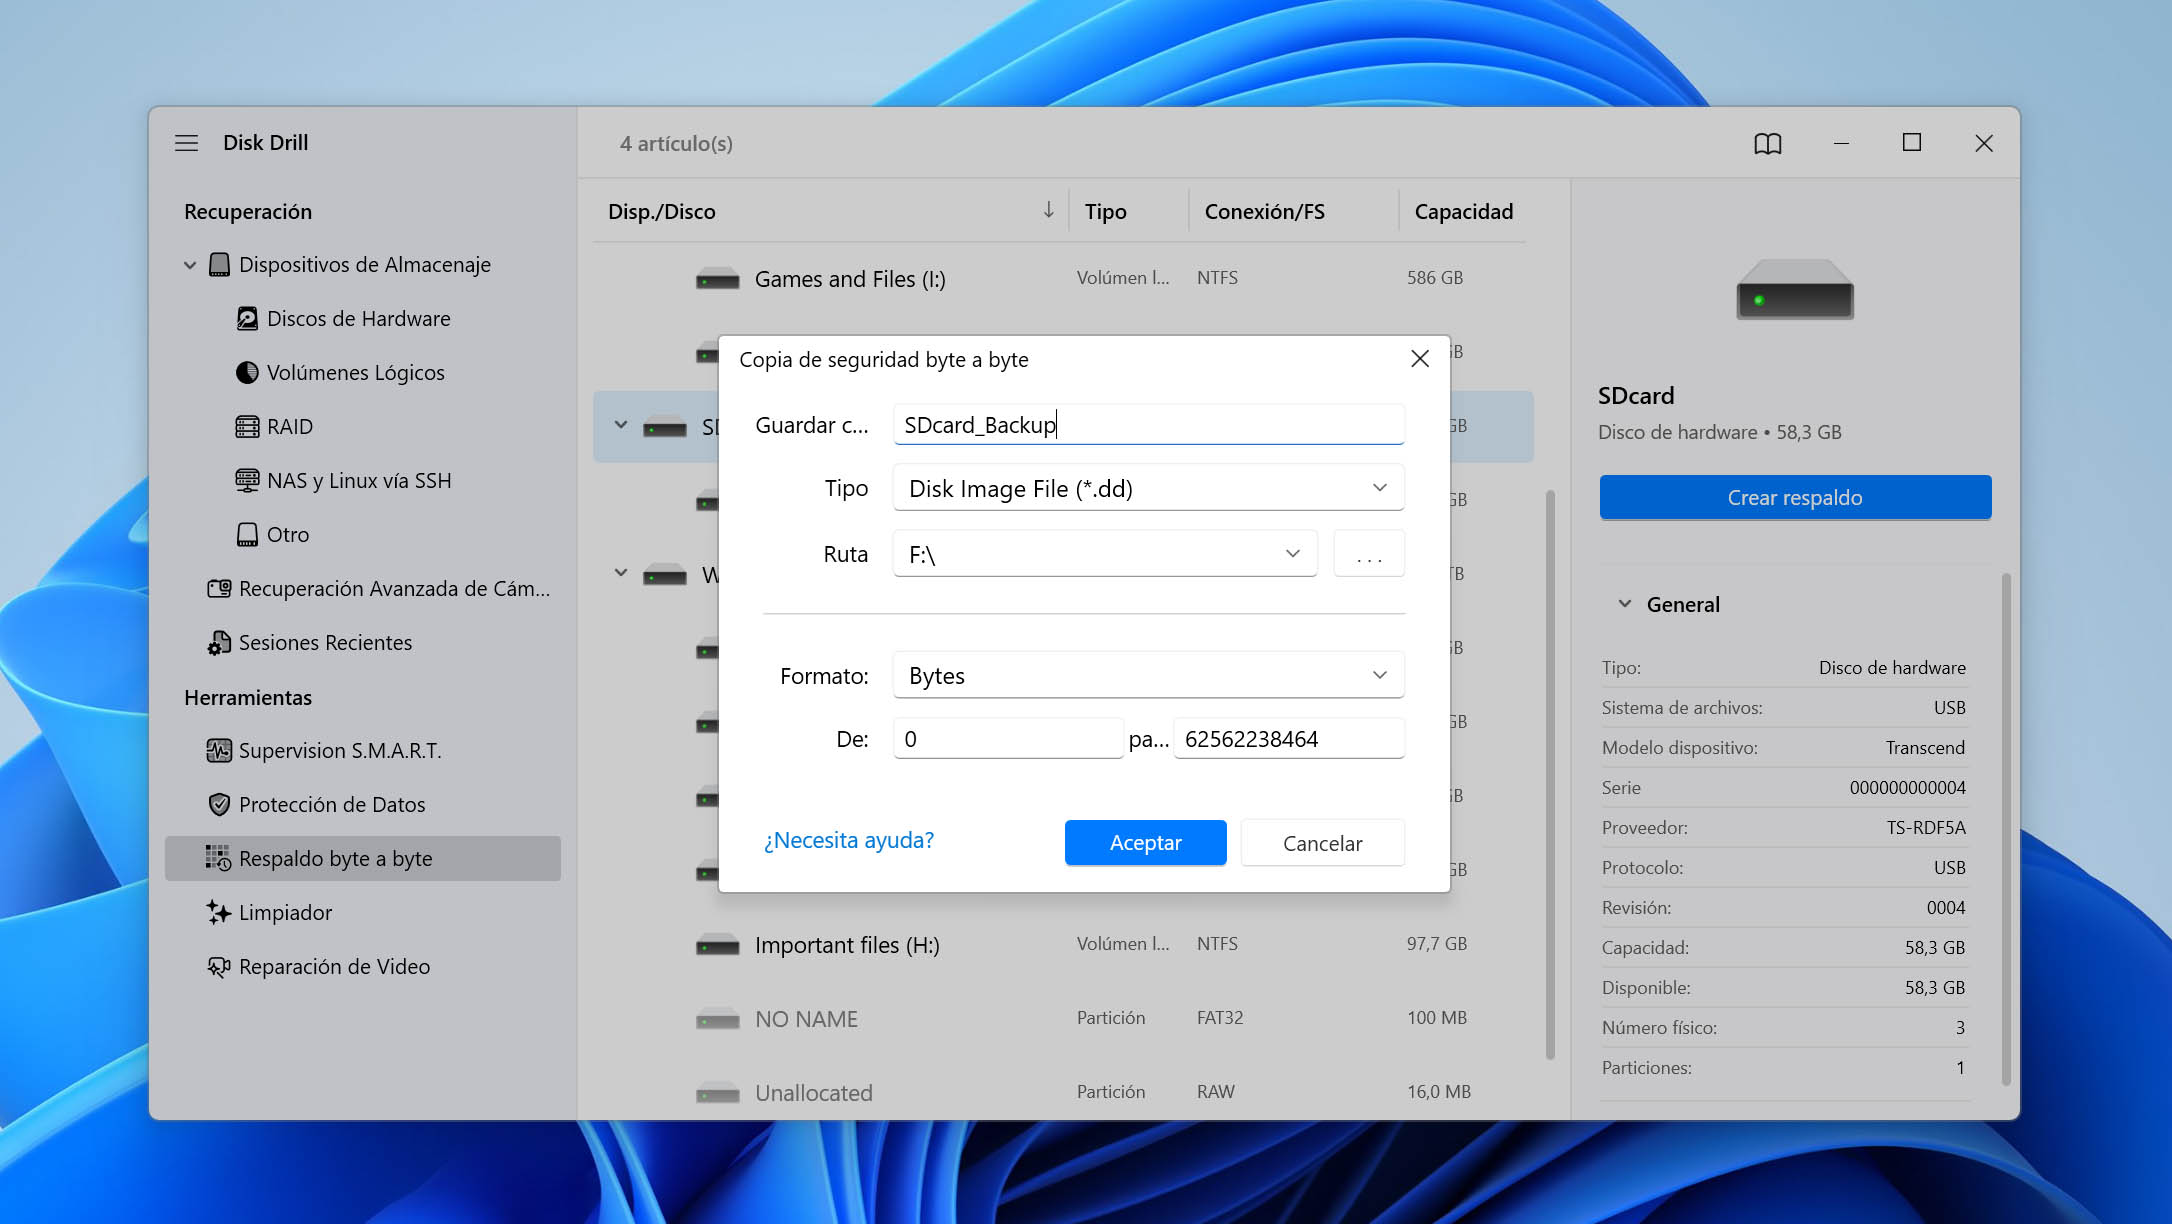Image resolution: width=2172 pixels, height=1224 pixels.
Task: Click the Sesiones Recientes icon
Action: pyautogui.click(x=219, y=643)
